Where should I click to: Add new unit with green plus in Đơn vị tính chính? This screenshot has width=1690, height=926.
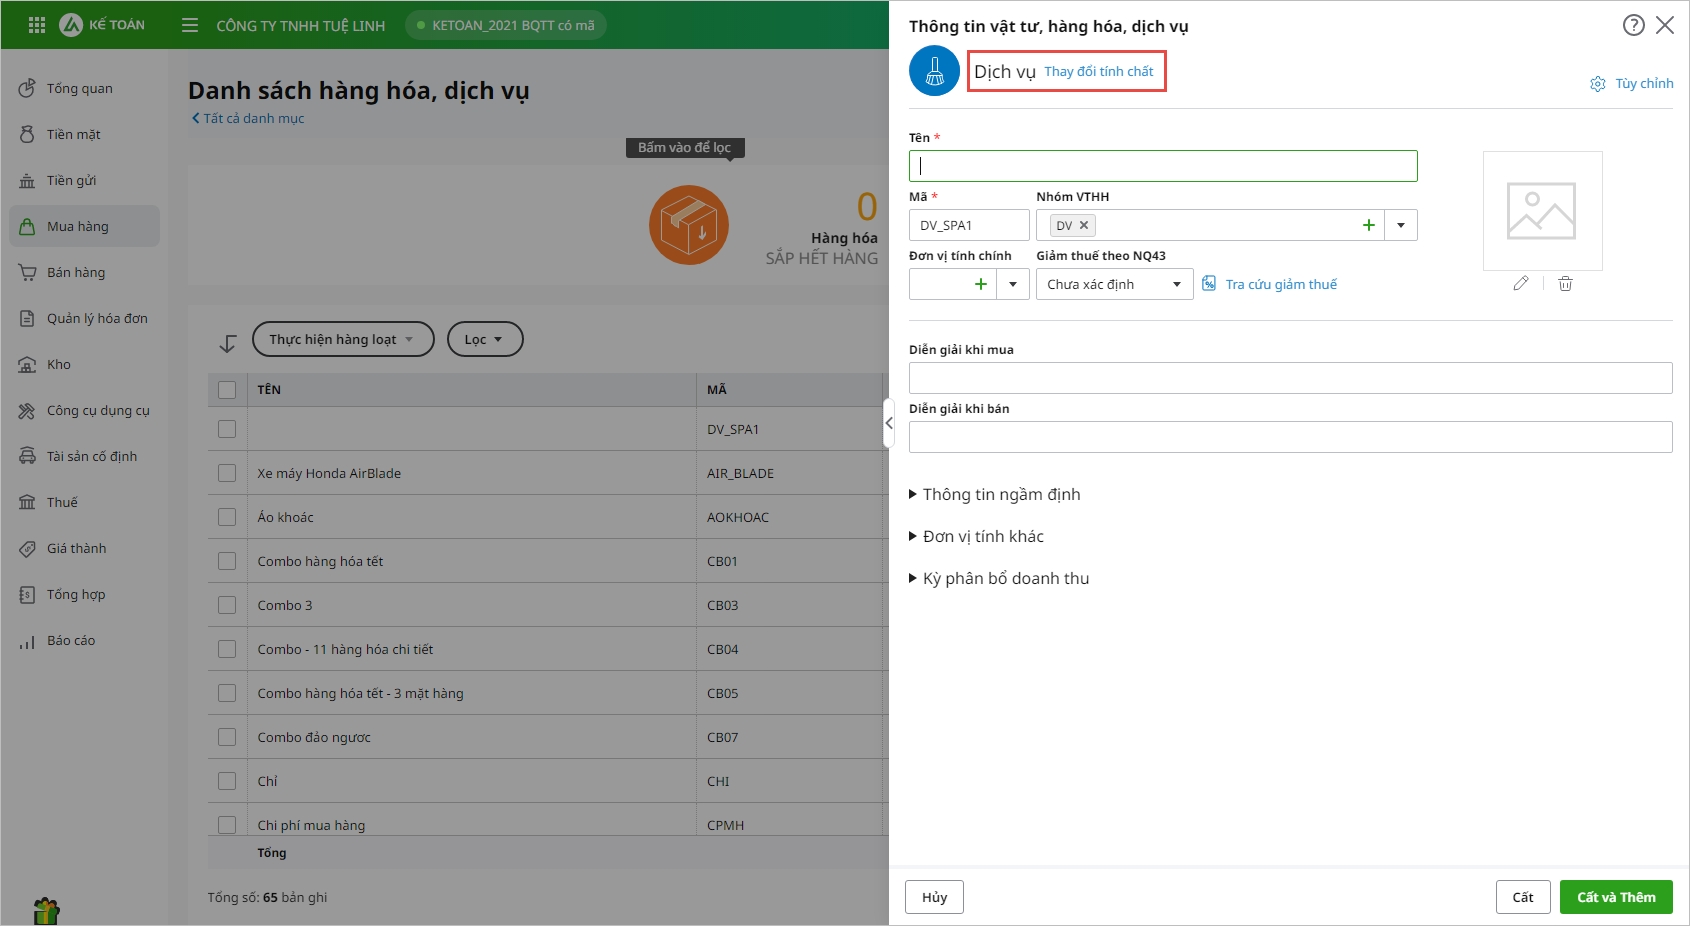pos(981,284)
